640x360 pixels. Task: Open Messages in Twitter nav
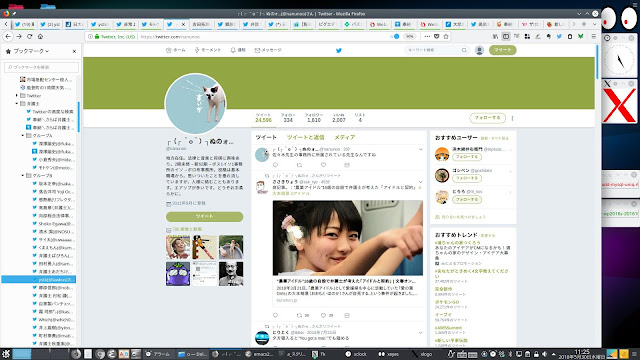click(268, 50)
